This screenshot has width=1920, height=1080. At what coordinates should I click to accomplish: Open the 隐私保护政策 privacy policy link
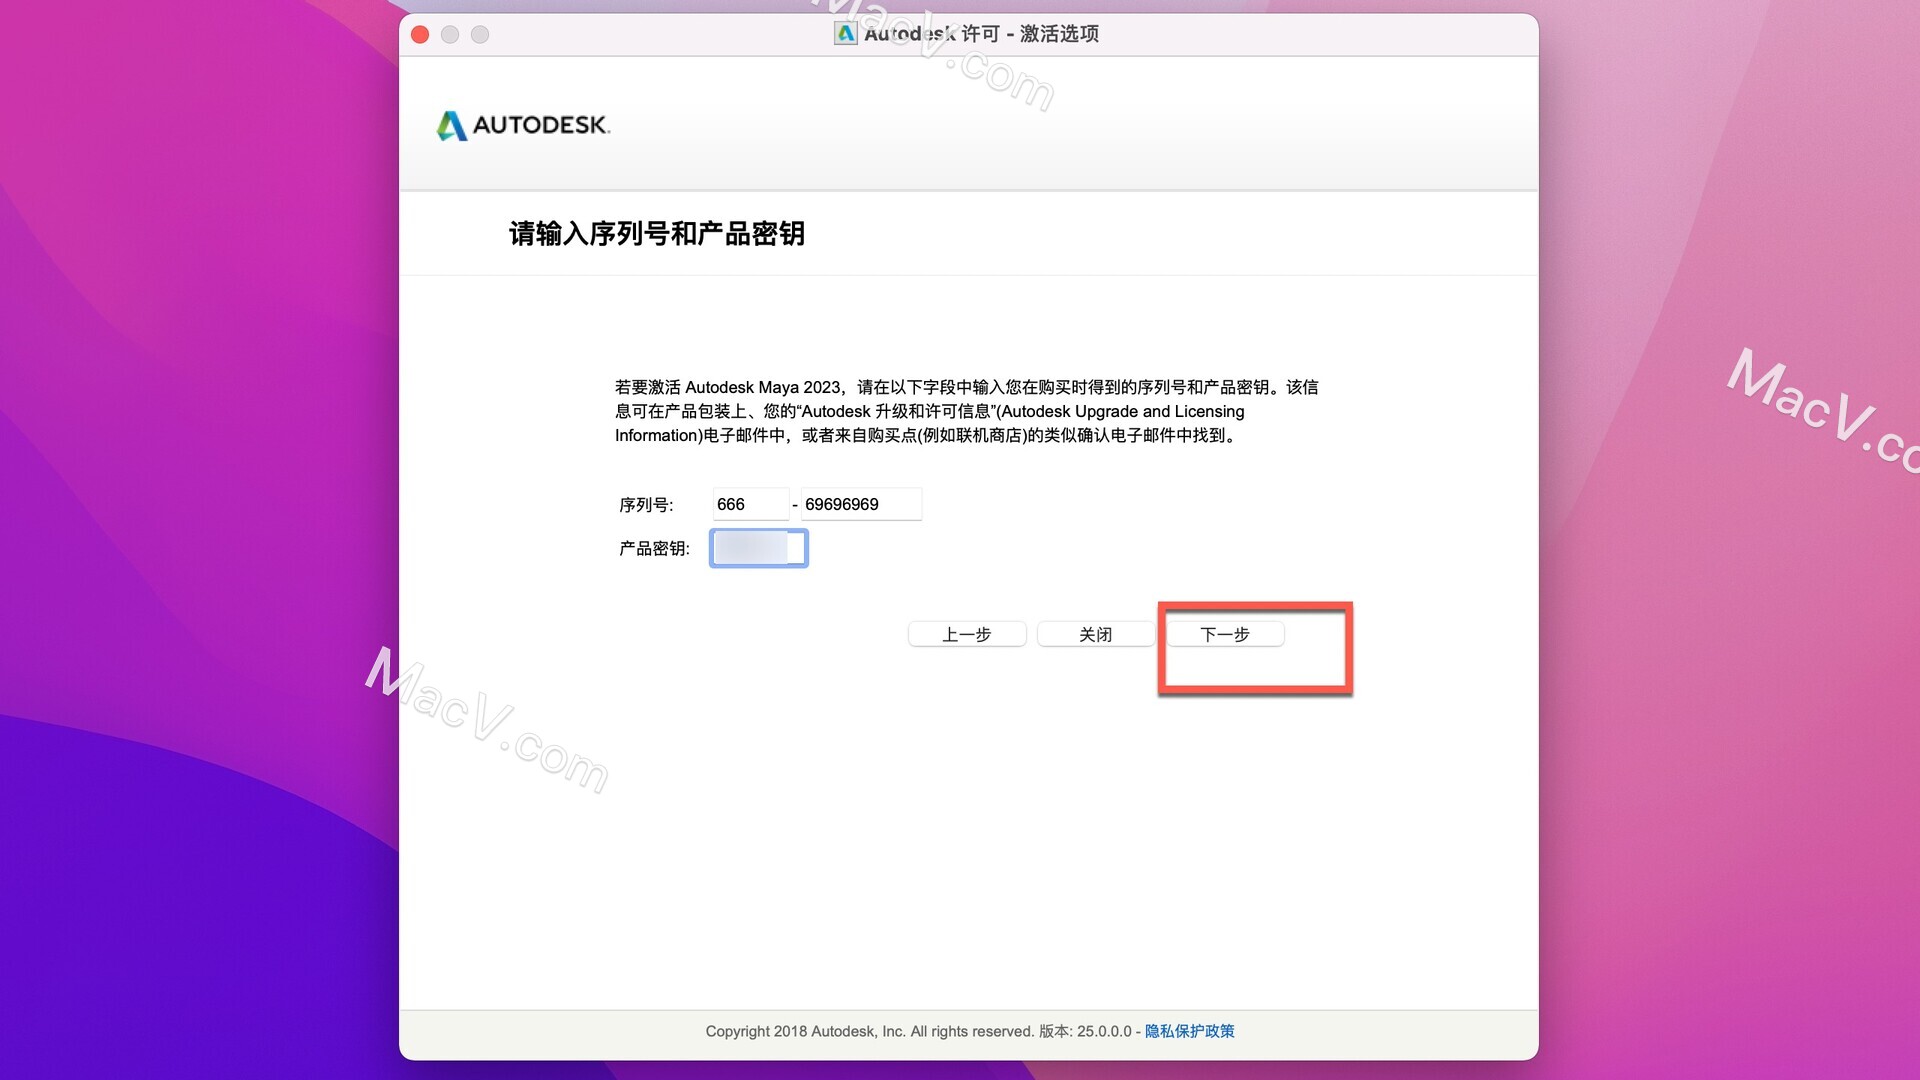(1189, 1031)
